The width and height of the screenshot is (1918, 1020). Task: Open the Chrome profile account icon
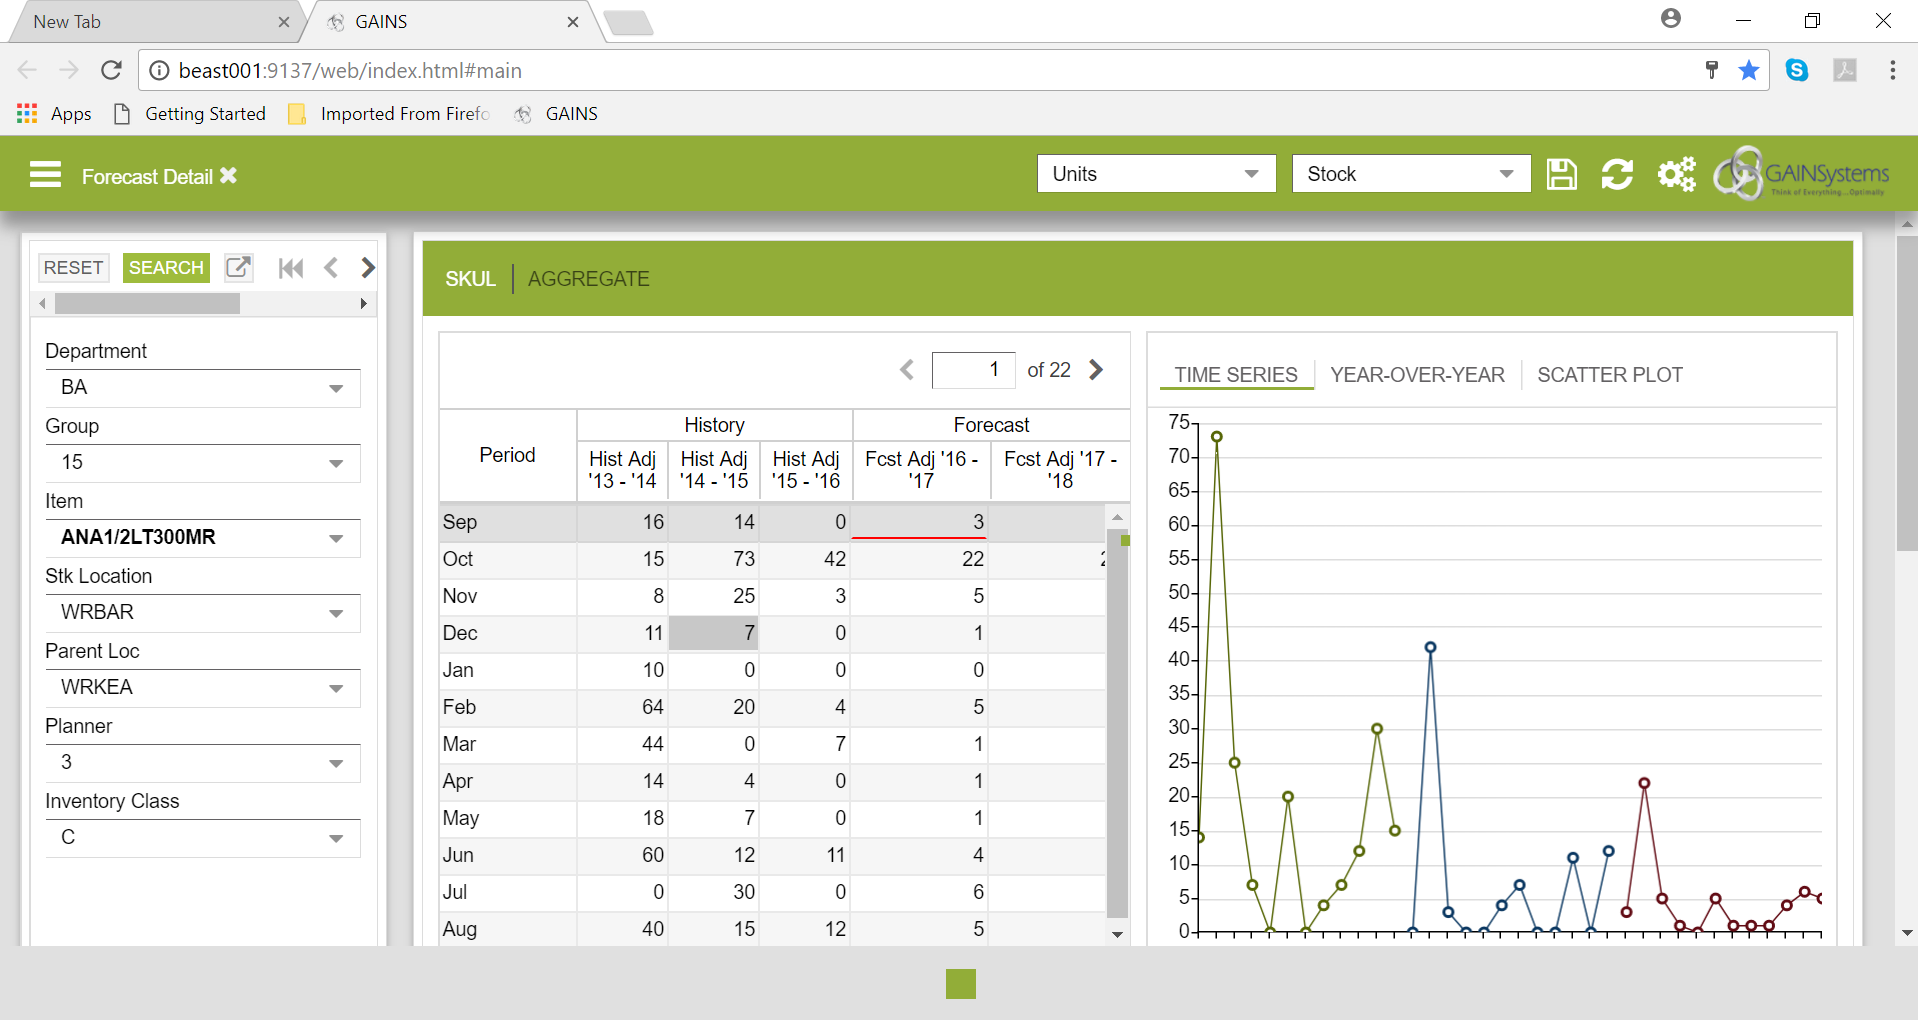tap(1671, 19)
